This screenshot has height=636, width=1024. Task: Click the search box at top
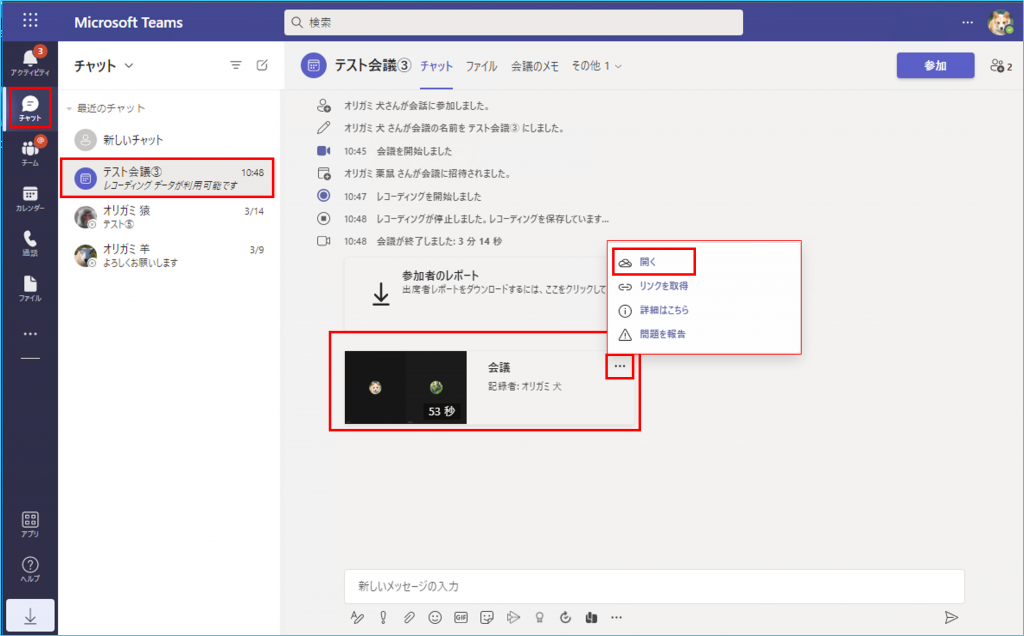pyautogui.click(x=513, y=22)
